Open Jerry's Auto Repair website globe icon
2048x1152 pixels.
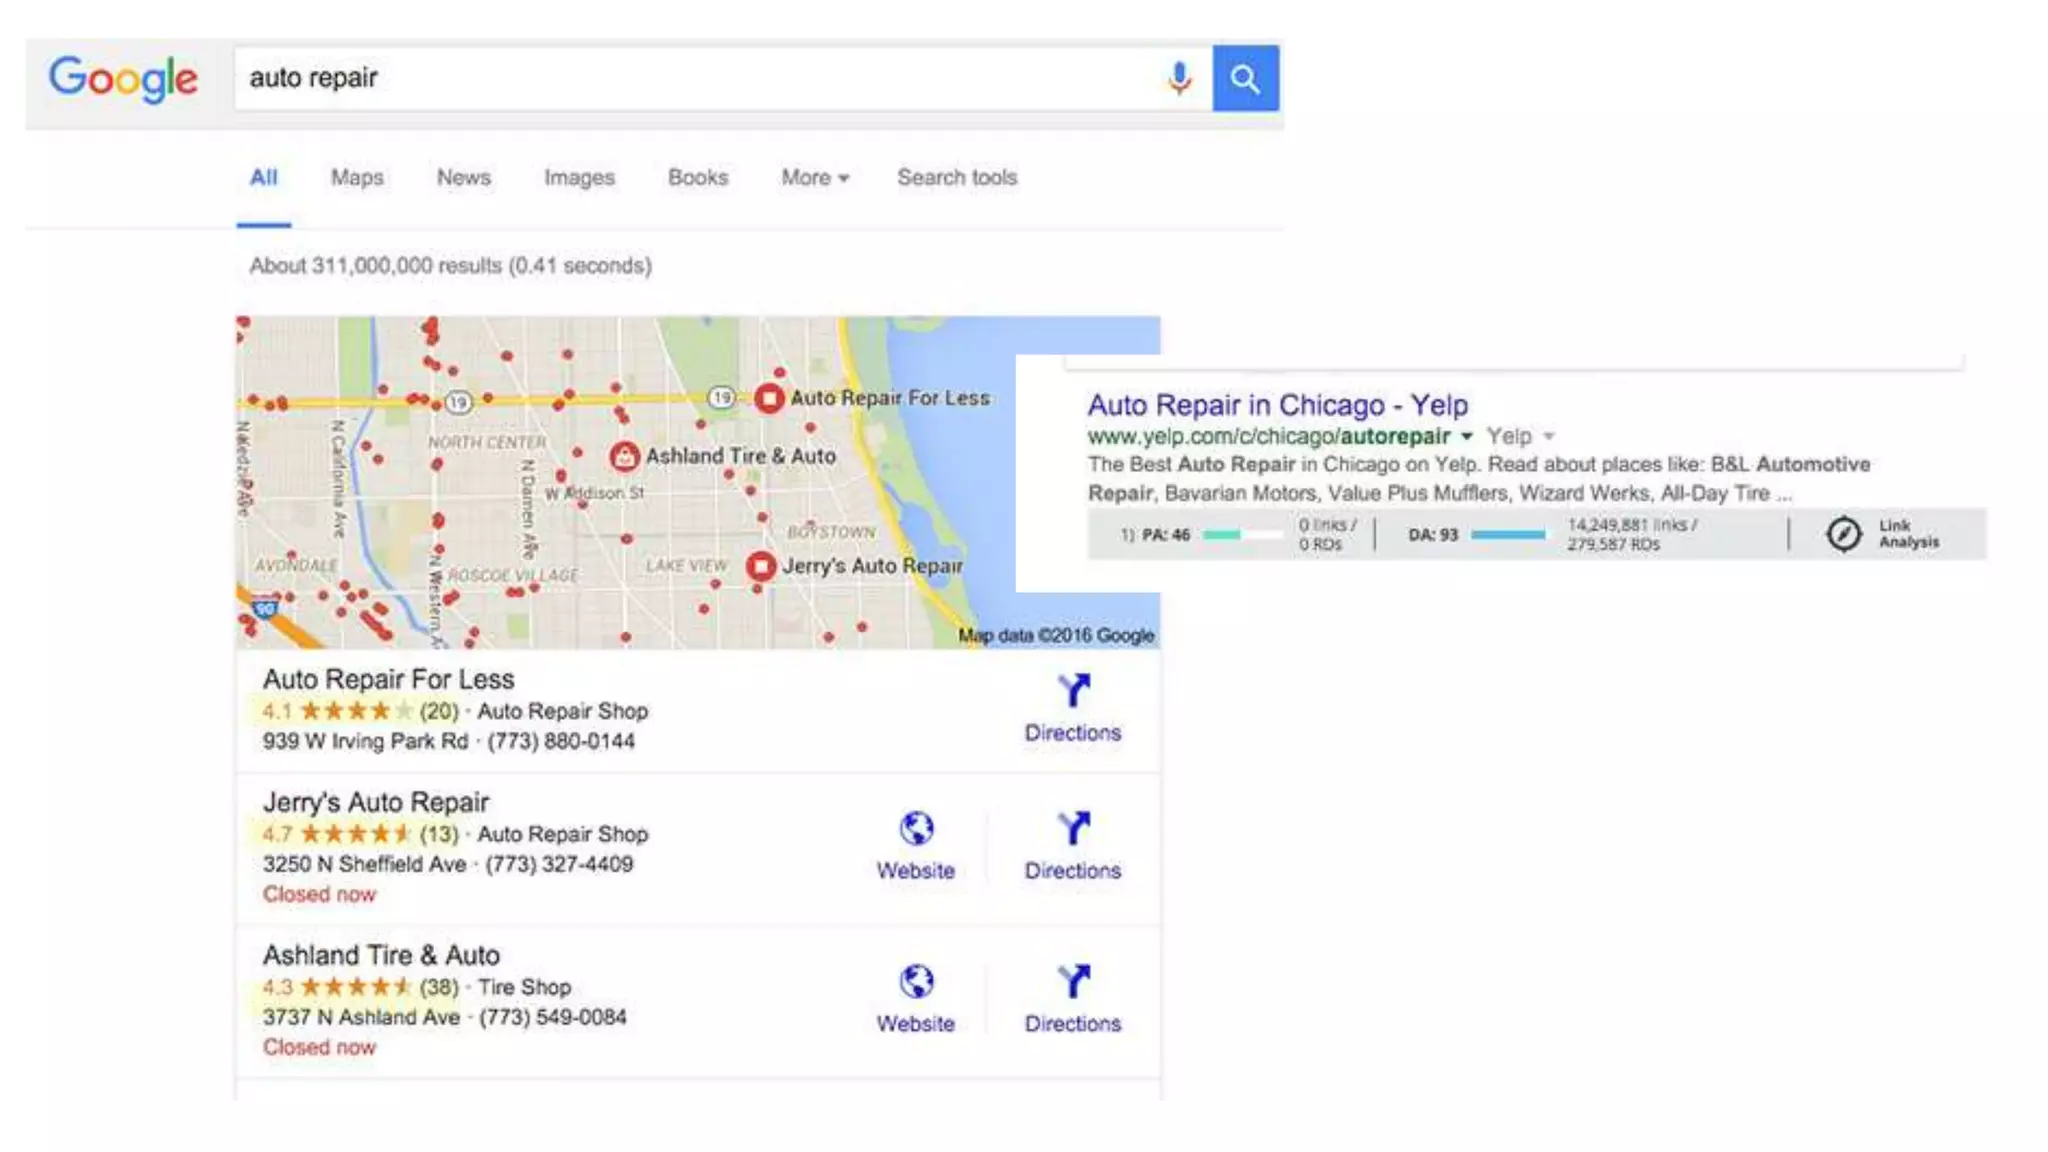click(916, 829)
